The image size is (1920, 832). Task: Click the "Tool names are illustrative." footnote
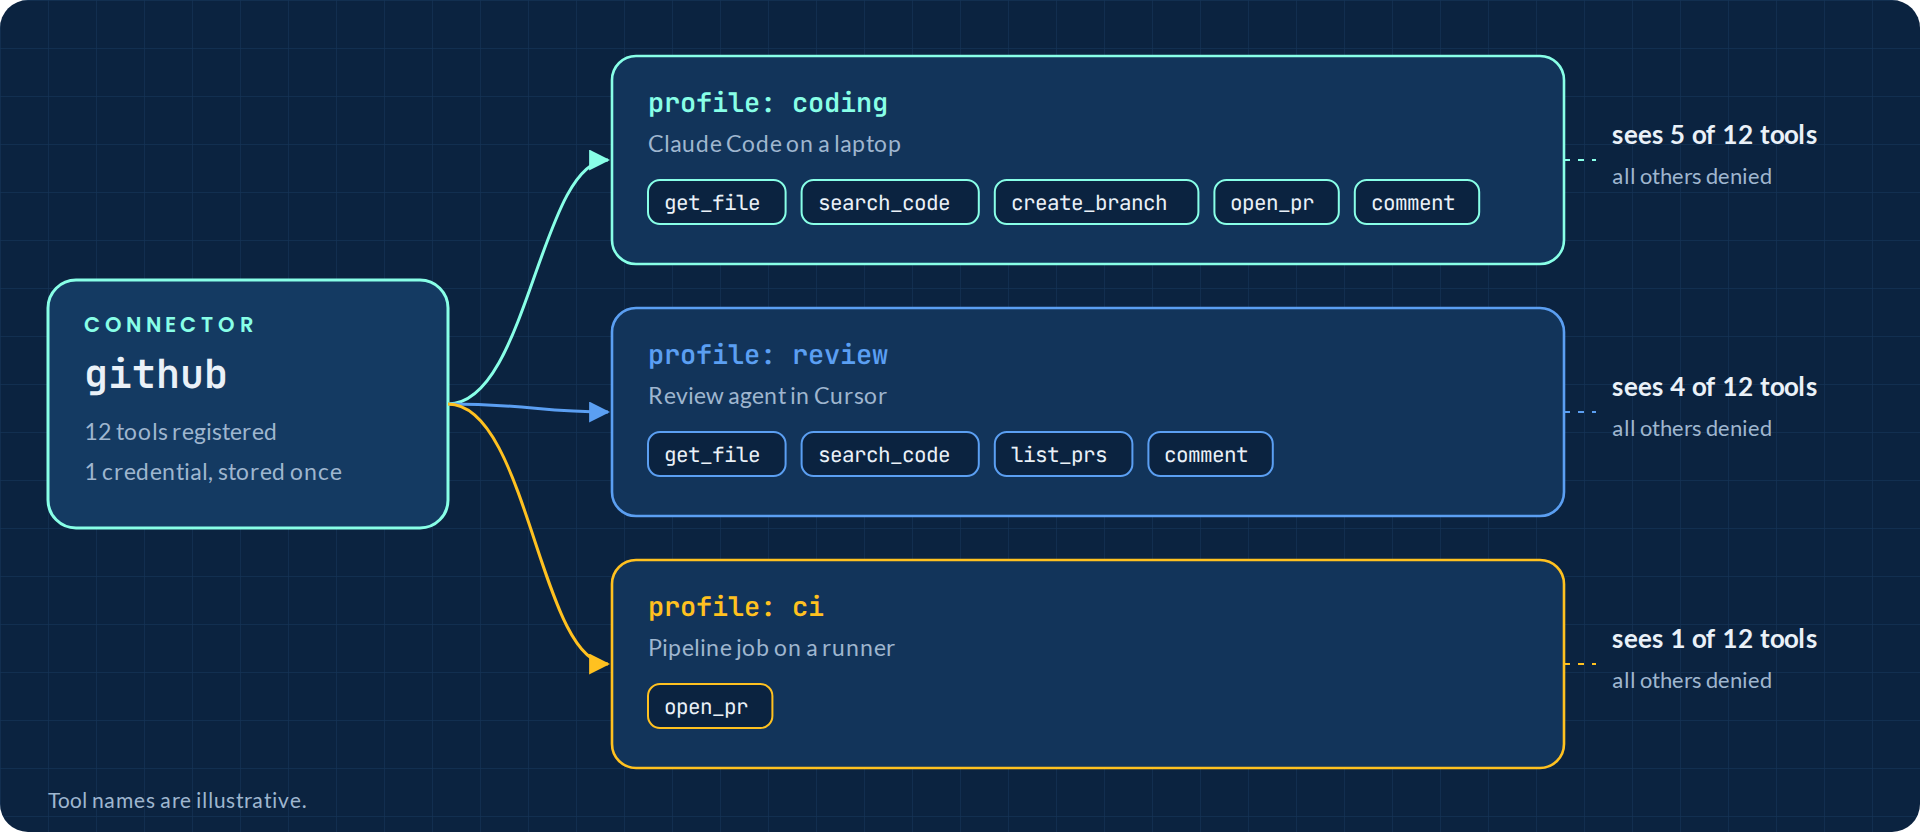[x=177, y=800]
